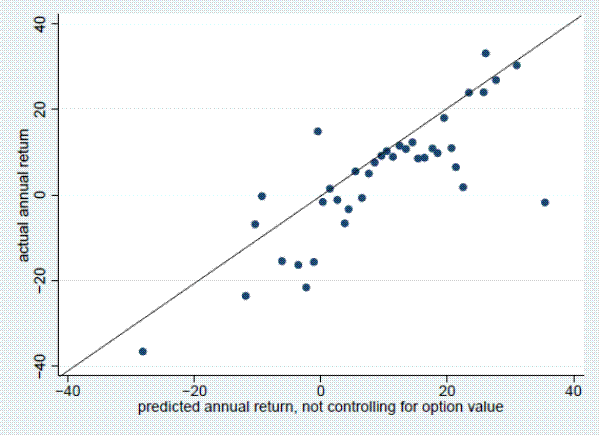Click the far-right outlier data point
Viewport: 600px width, 436px height.
[x=545, y=202]
